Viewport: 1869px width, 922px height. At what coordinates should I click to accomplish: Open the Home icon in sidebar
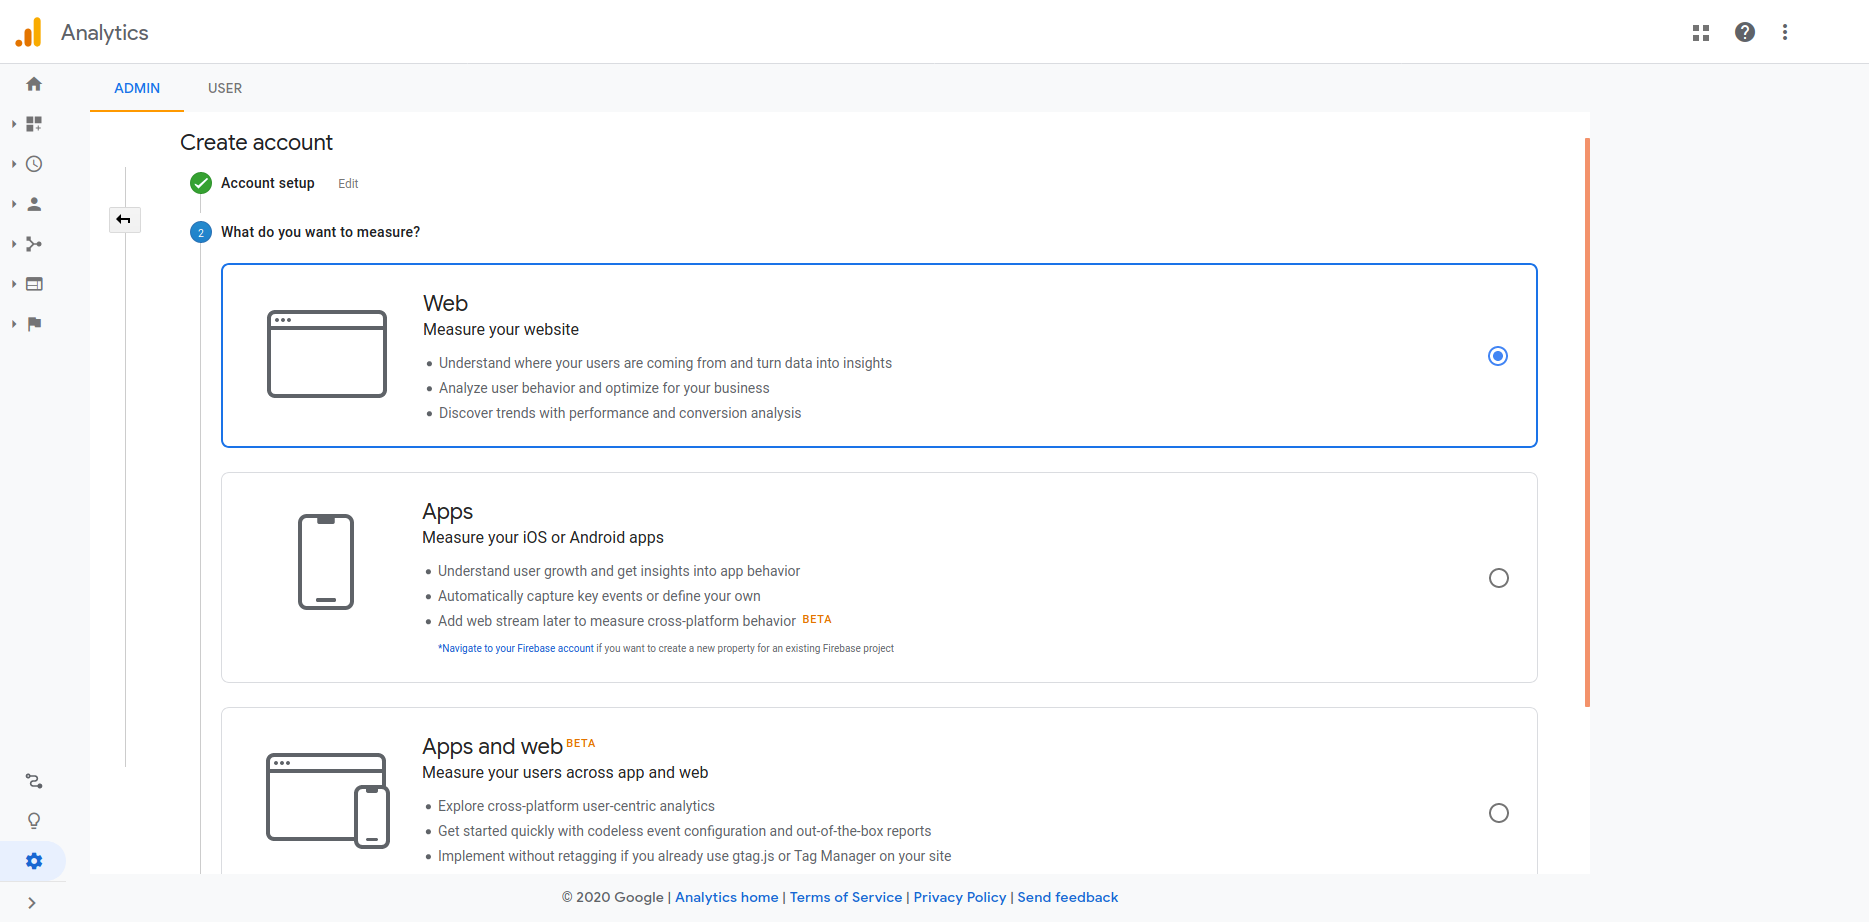click(x=34, y=84)
